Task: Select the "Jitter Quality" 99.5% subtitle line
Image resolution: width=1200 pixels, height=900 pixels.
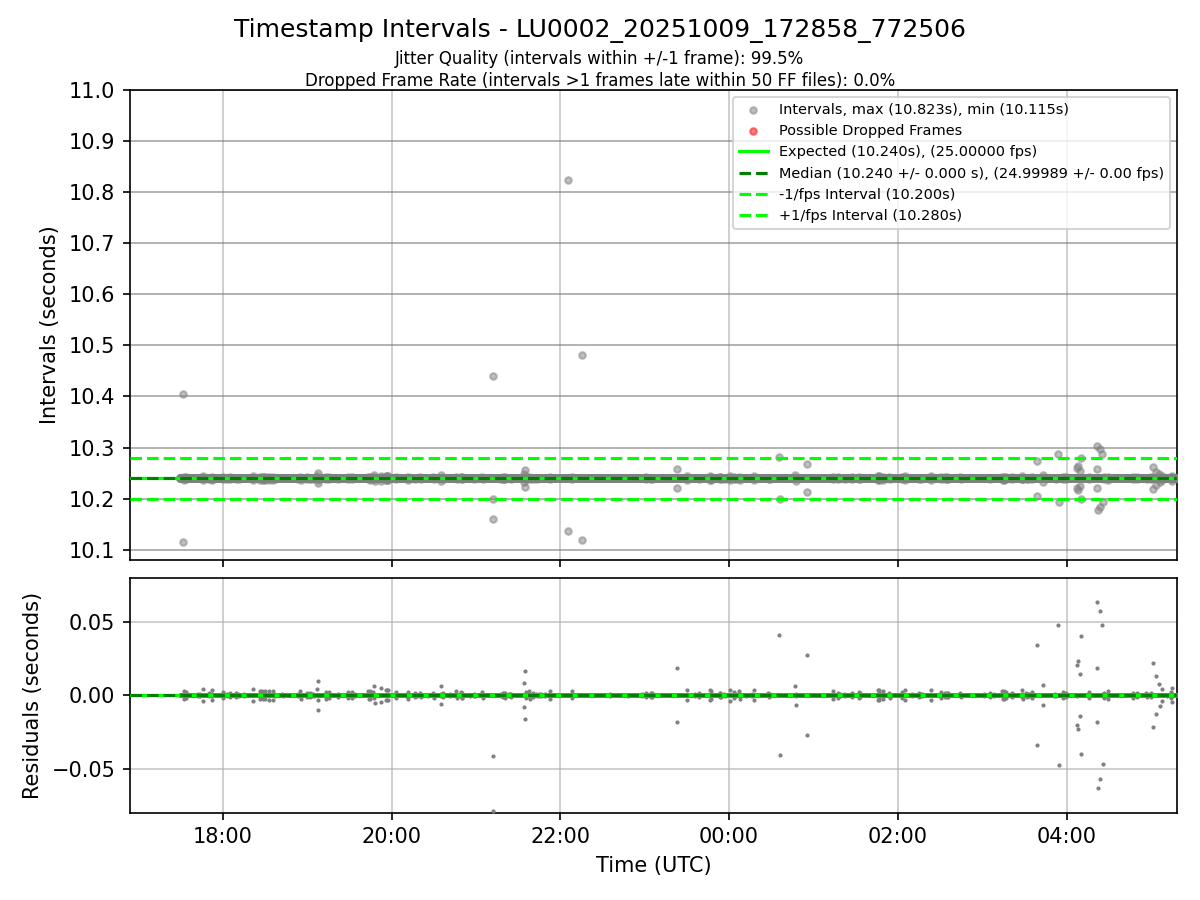Action: pos(599,58)
